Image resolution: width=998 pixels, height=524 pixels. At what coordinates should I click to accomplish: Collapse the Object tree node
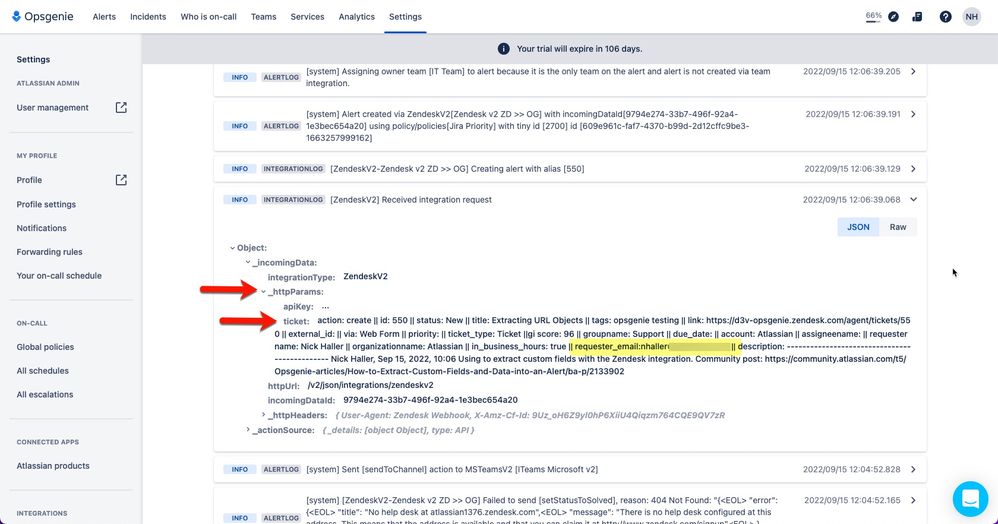click(x=232, y=248)
